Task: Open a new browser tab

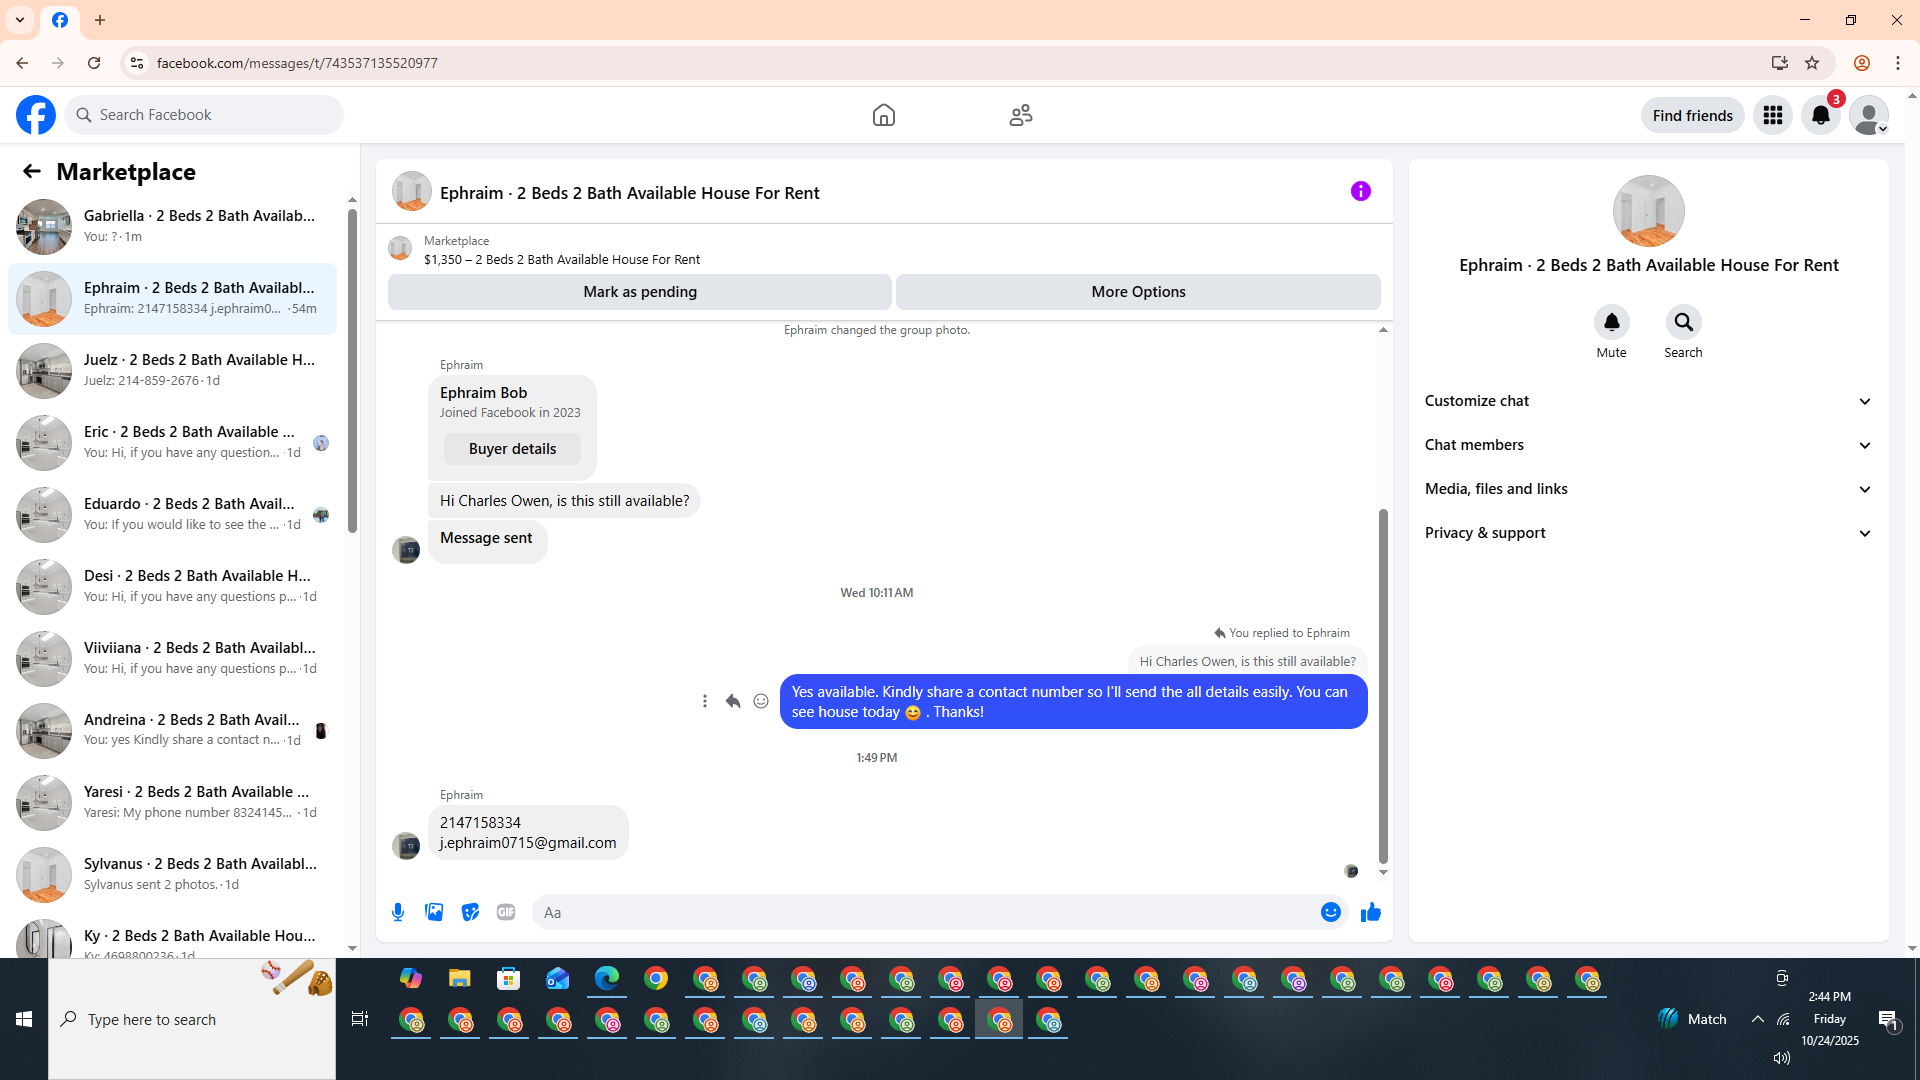Action: coord(100,20)
